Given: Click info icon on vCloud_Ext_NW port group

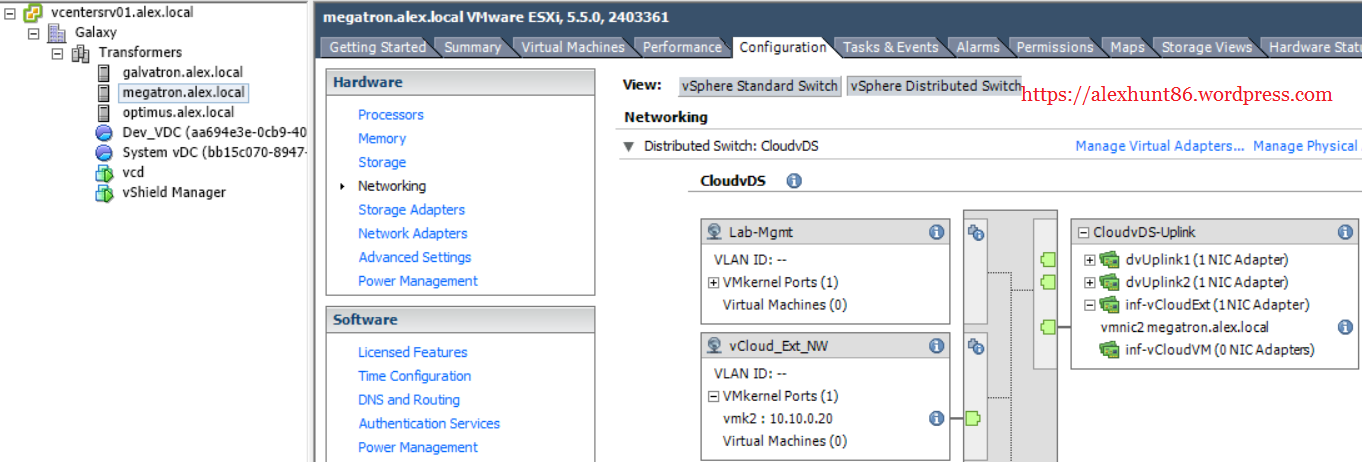Looking at the screenshot, I should (936, 346).
